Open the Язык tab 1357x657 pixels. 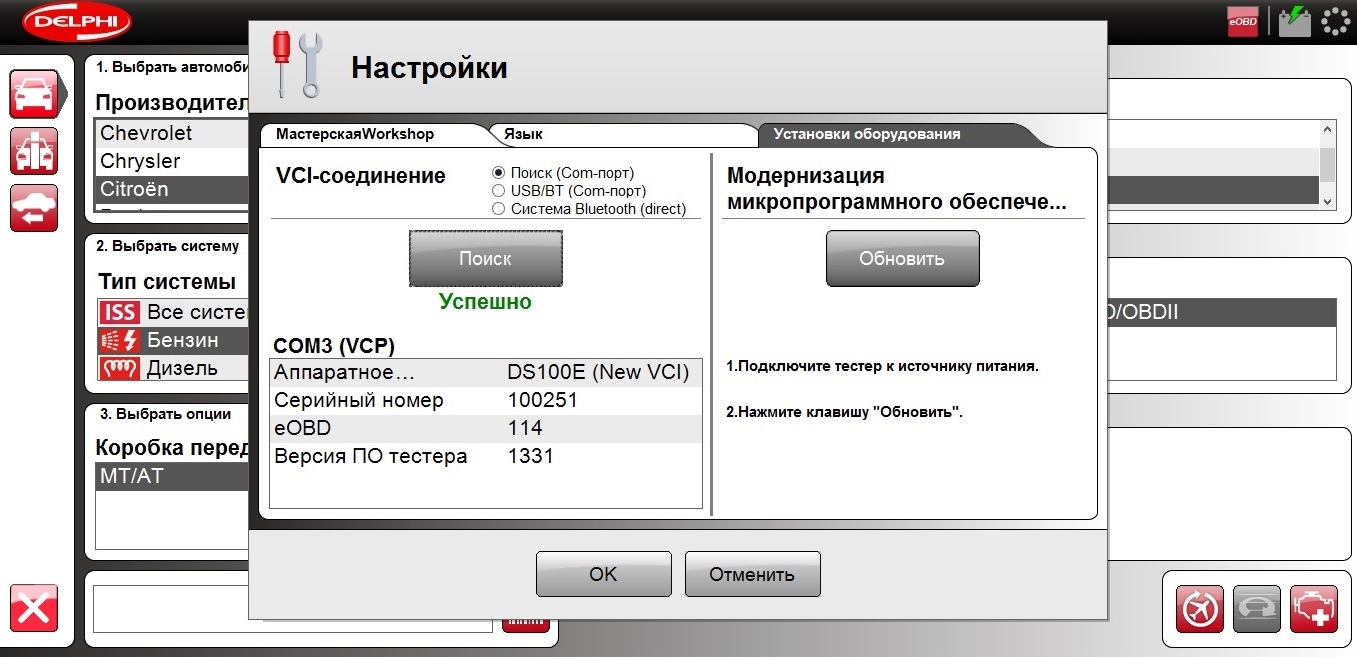point(620,134)
